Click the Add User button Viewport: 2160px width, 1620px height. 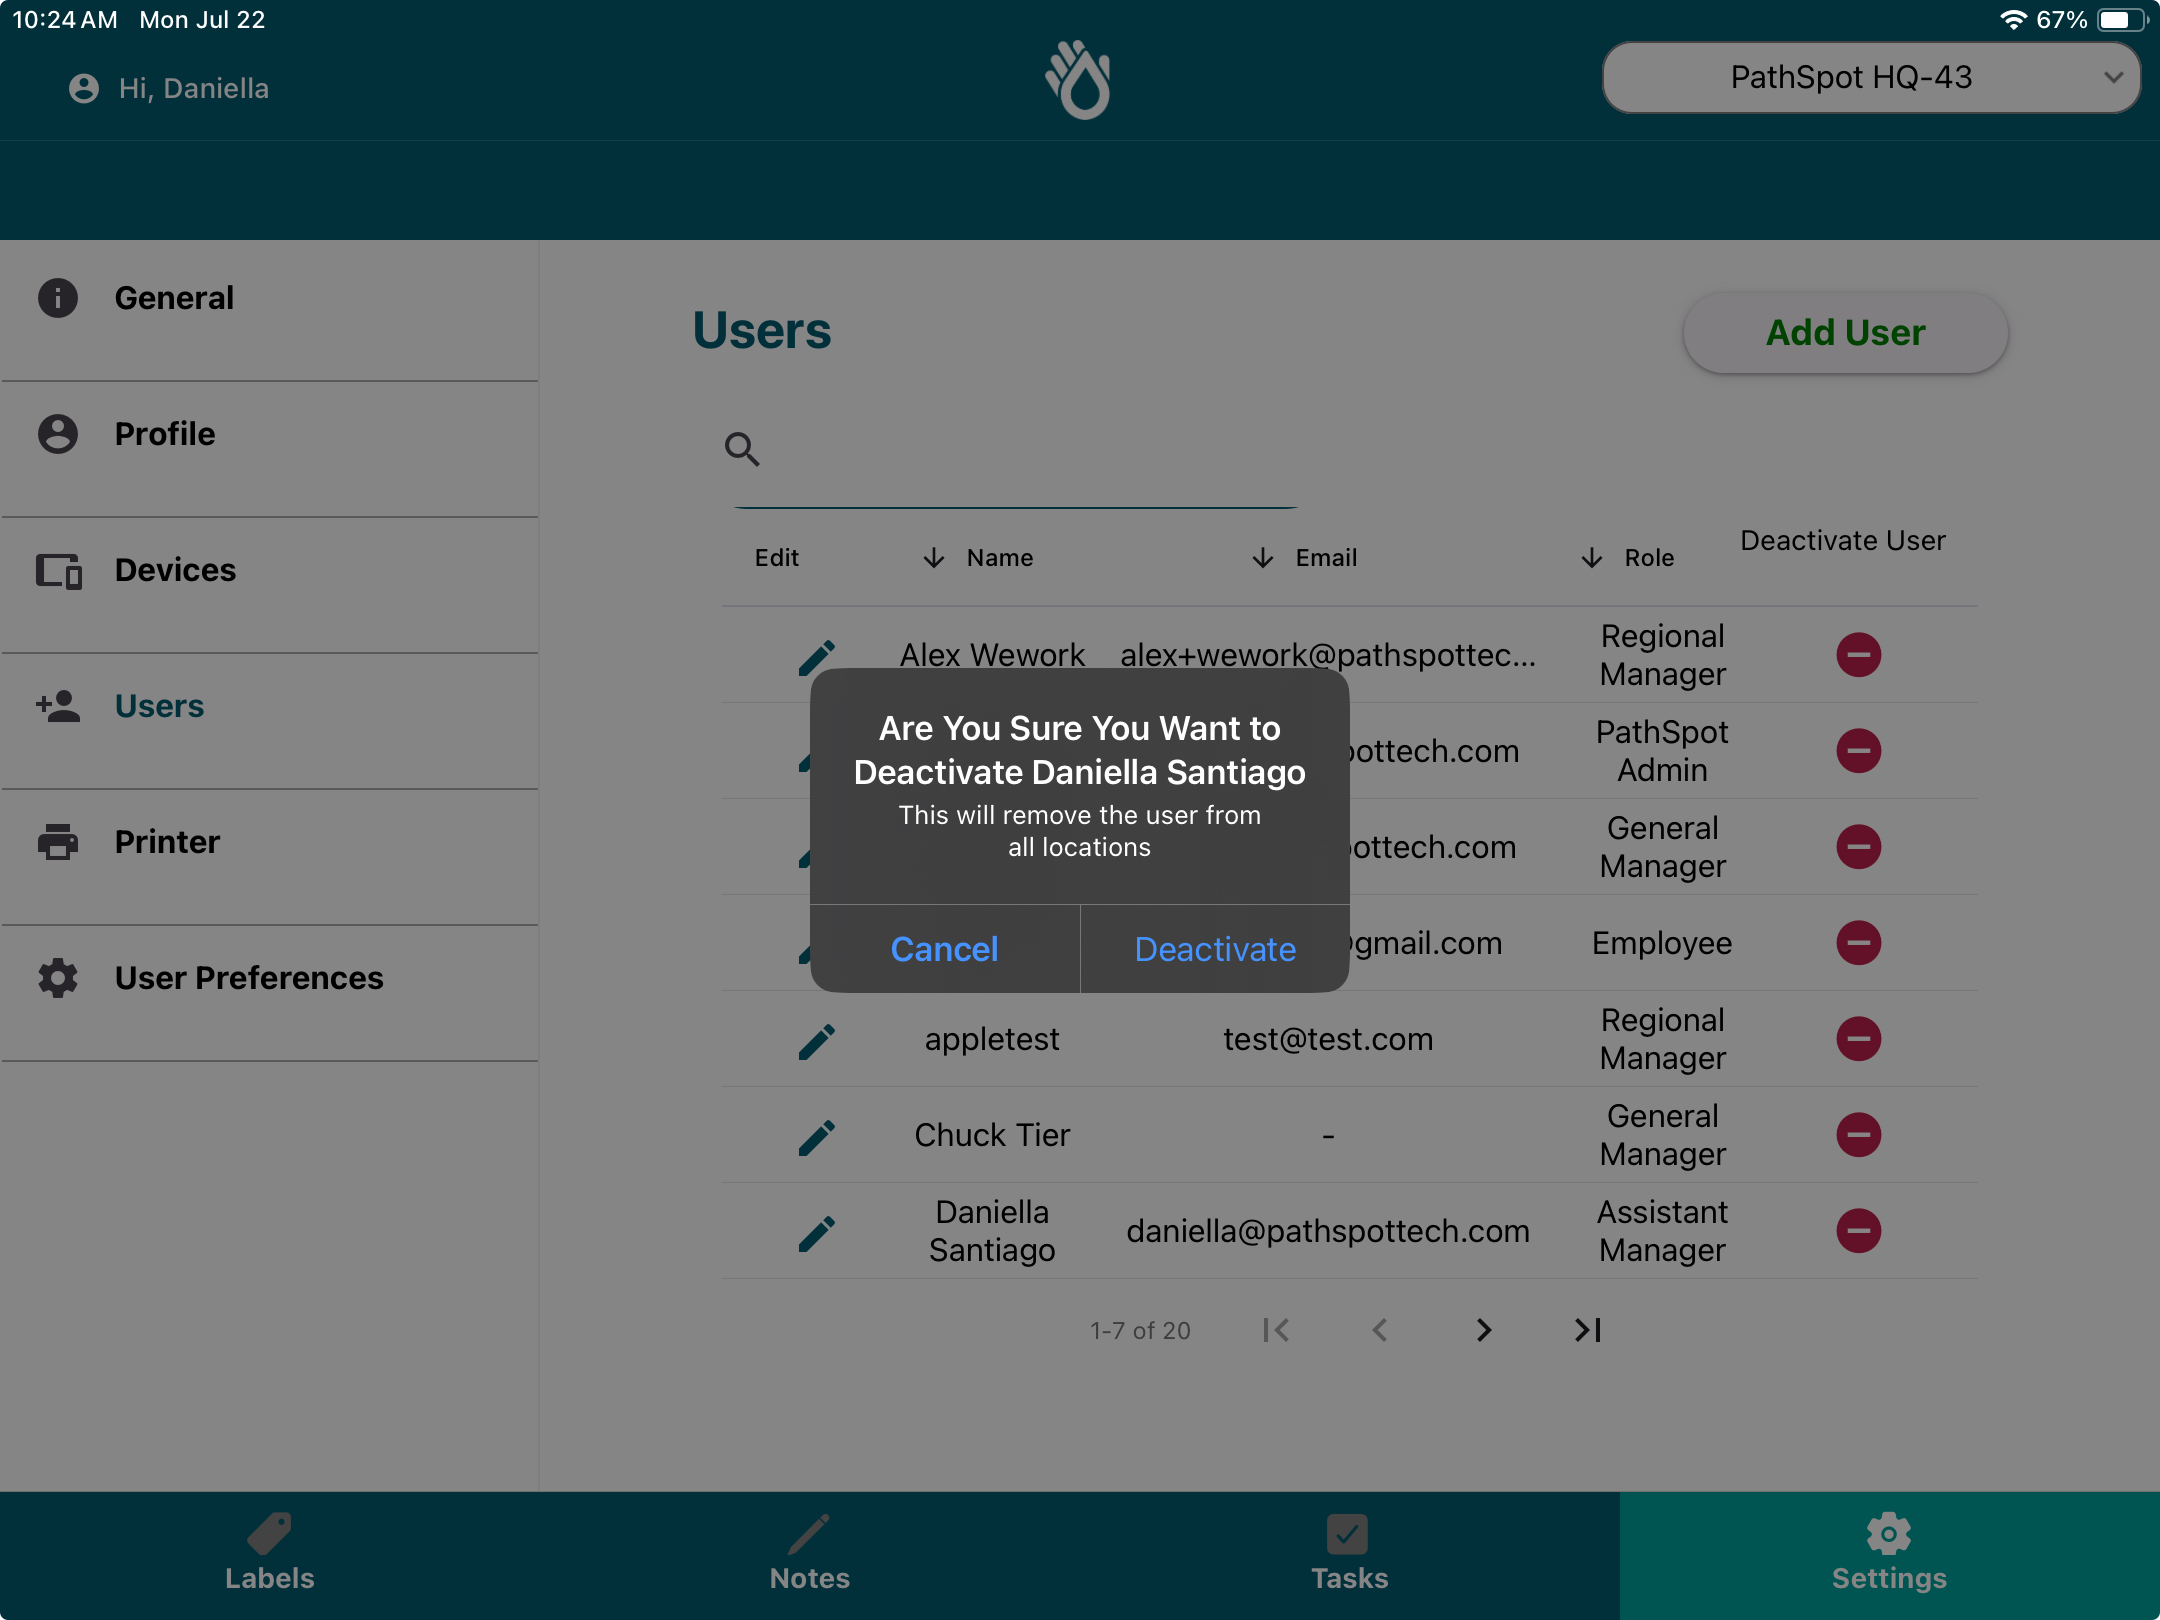tap(1846, 333)
